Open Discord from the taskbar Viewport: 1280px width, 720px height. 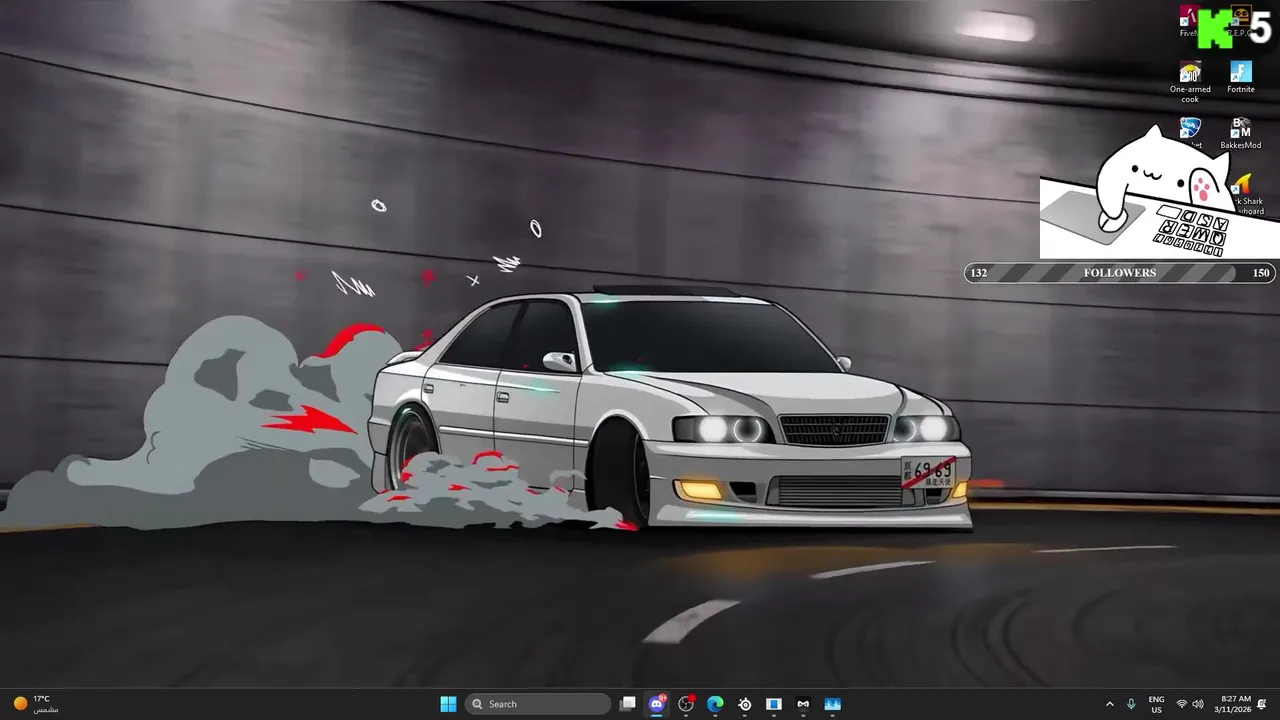pos(657,704)
